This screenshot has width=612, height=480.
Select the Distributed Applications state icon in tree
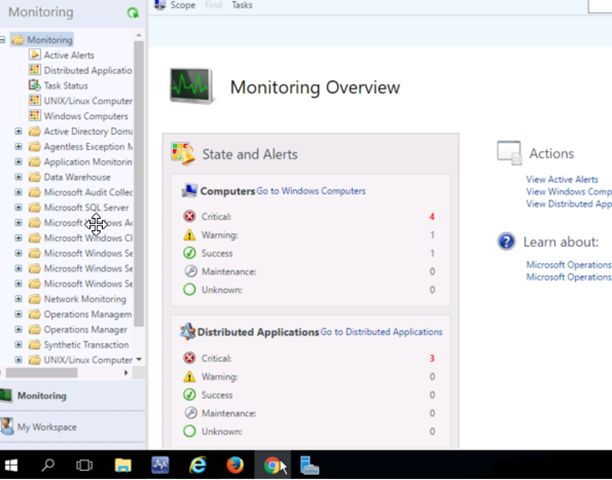pyautogui.click(x=34, y=70)
